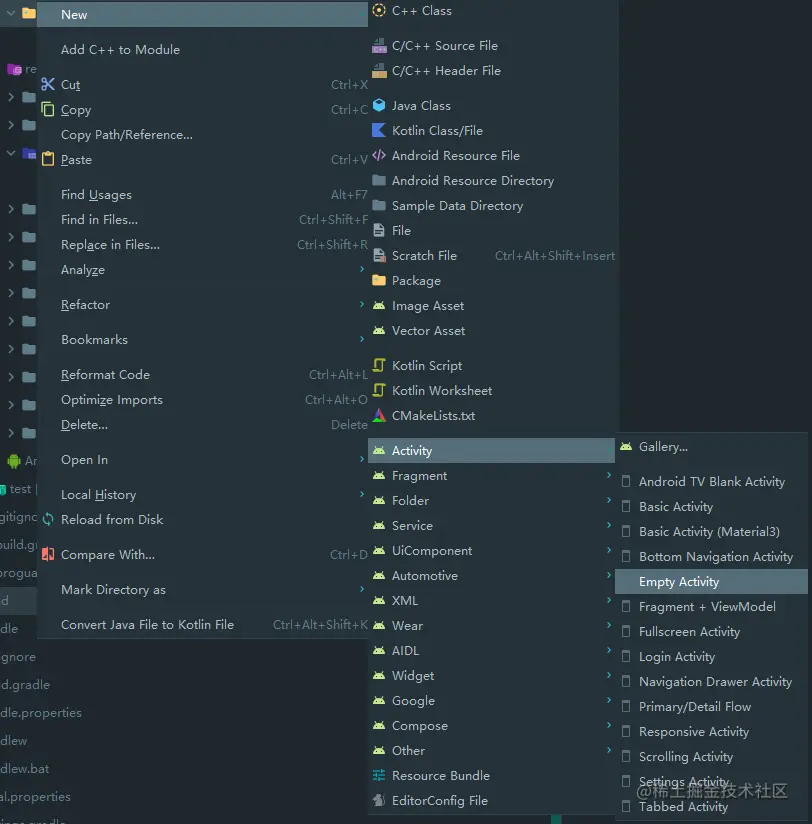The width and height of the screenshot is (812, 824).
Task: Click the Paste clipboard icon
Action: (47, 159)
